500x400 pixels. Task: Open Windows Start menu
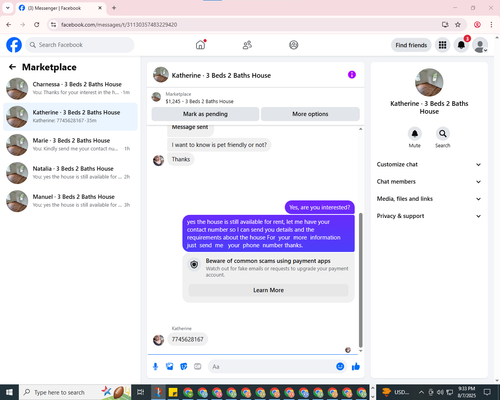click(x=9, y=392)
